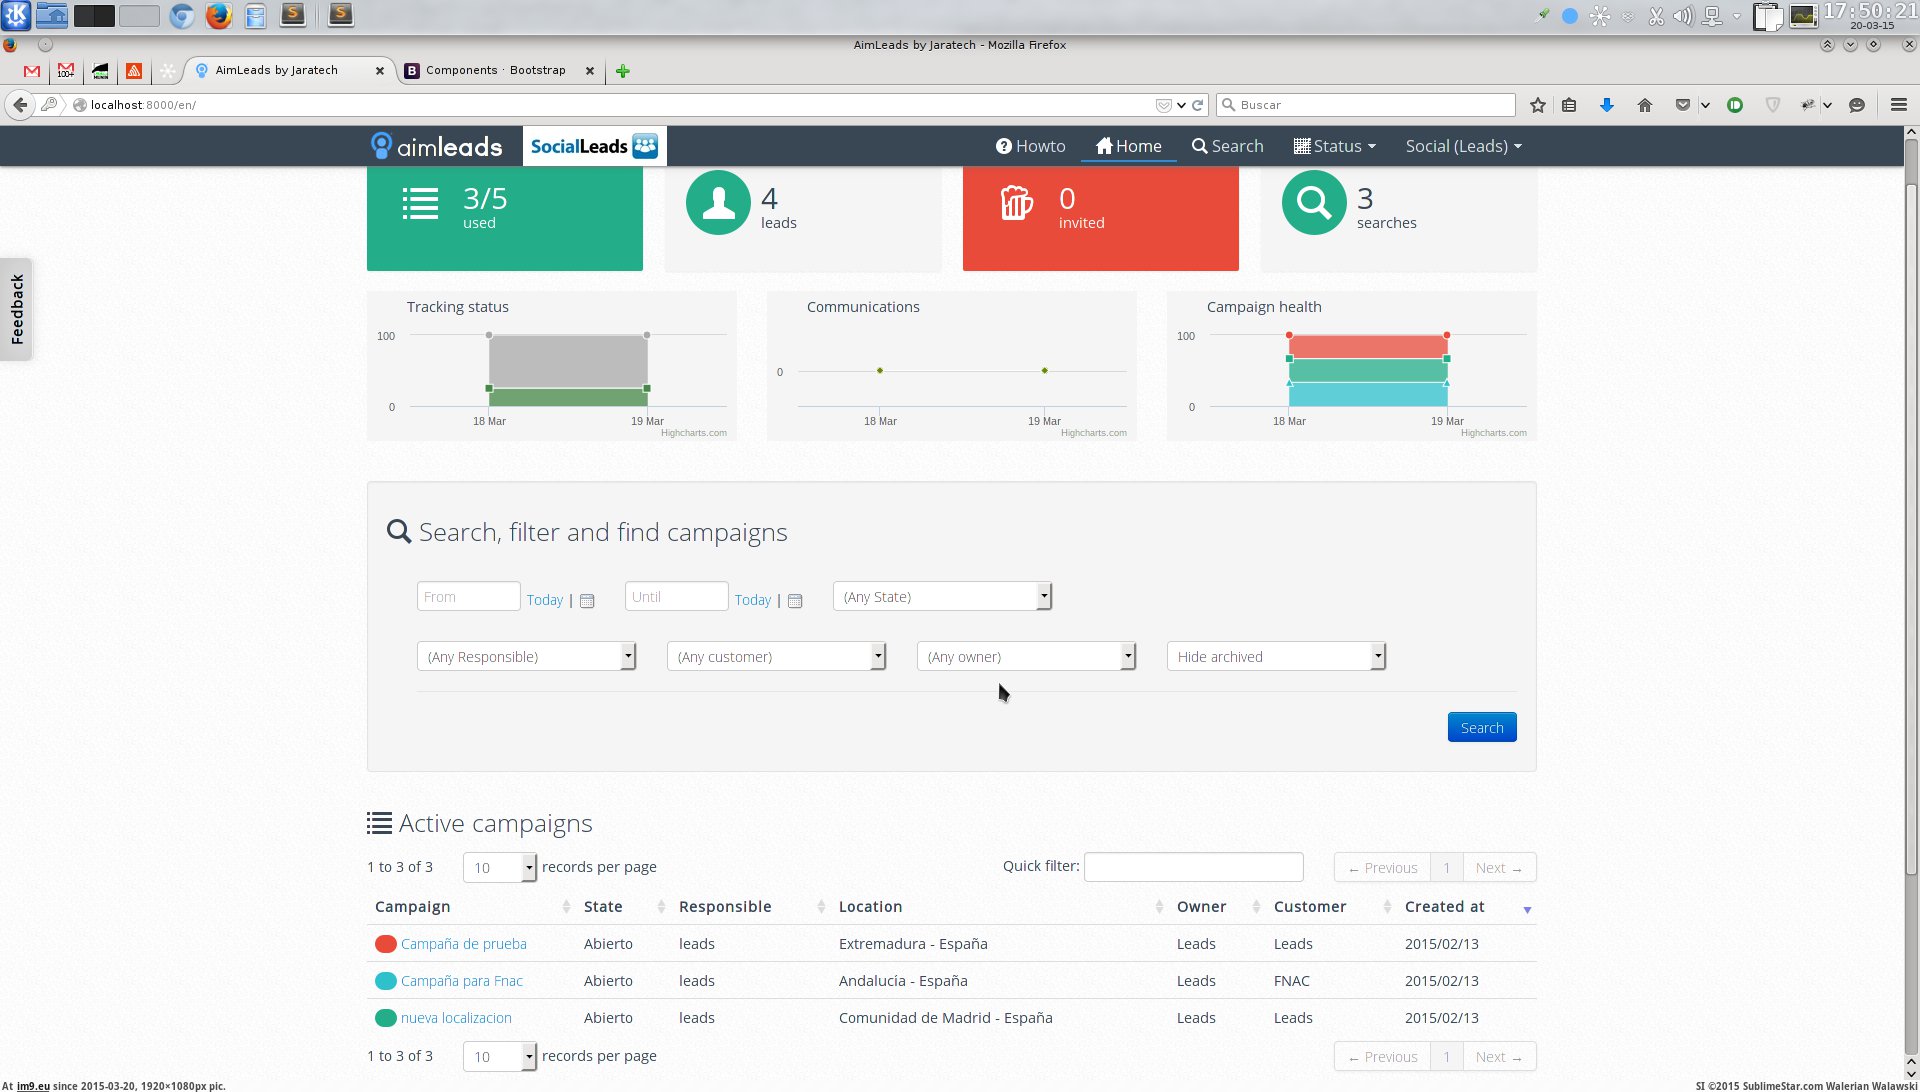This screenshot has height=1092, width=1920.
Task: Click the clipboard icon in system tray
Action: click(1767, 16)
